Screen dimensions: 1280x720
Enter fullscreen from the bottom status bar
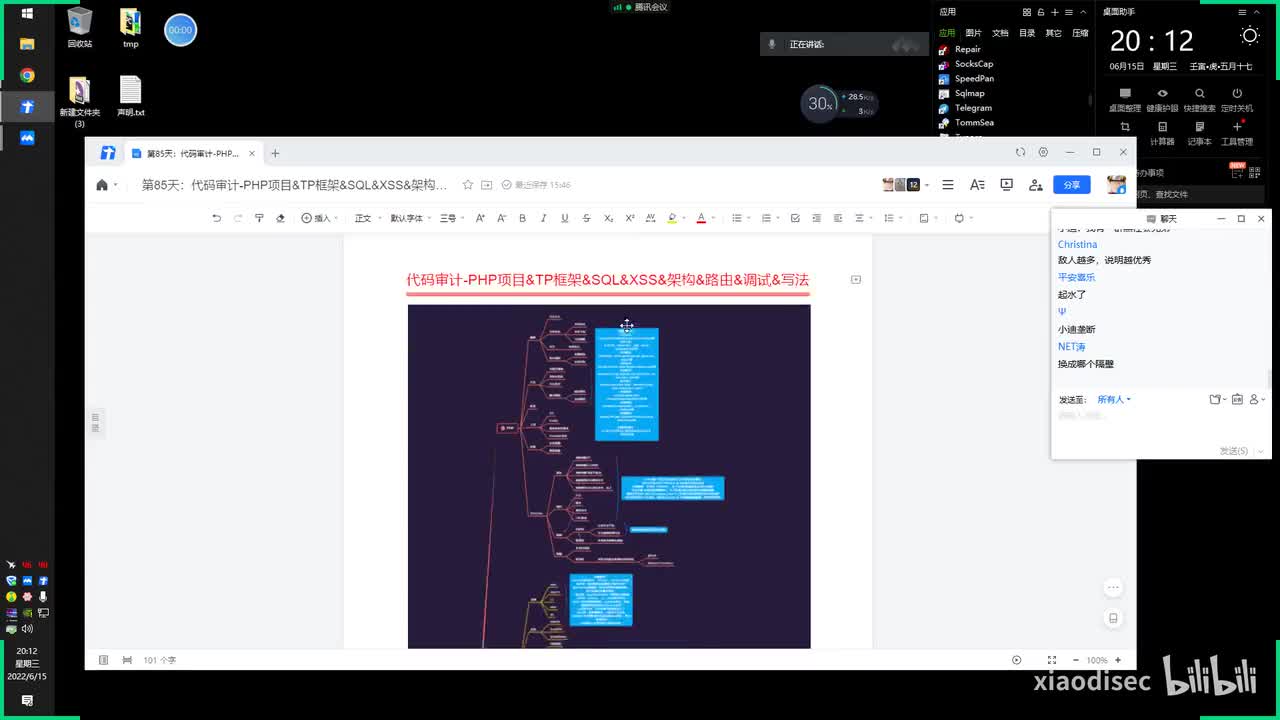pyautogui.click(x=1051, y=660)
